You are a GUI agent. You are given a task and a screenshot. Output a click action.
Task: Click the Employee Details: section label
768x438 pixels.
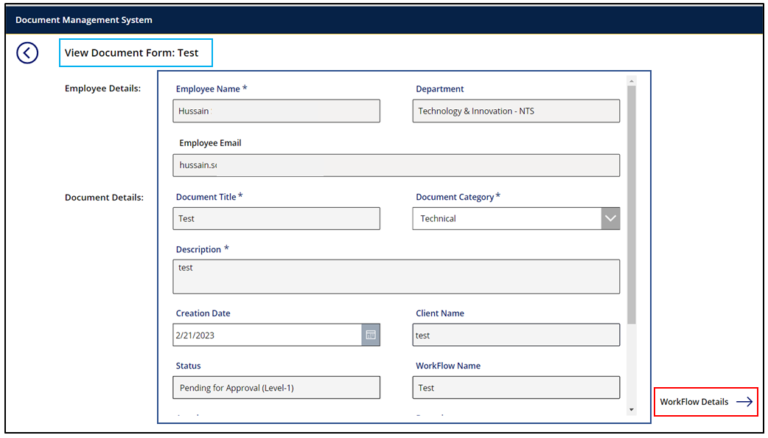pos(103,89)
